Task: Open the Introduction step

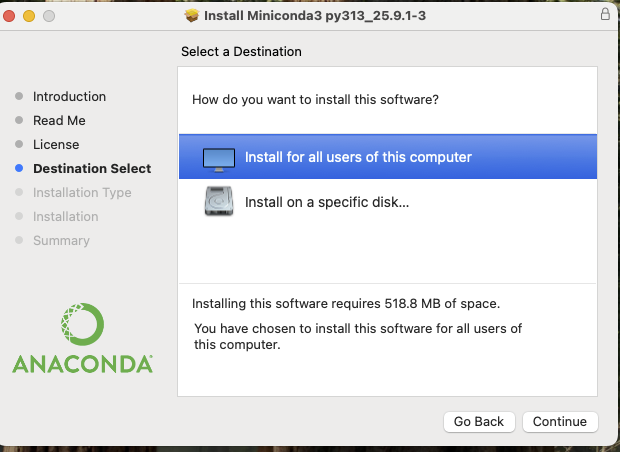Action: tap(69, 97)
